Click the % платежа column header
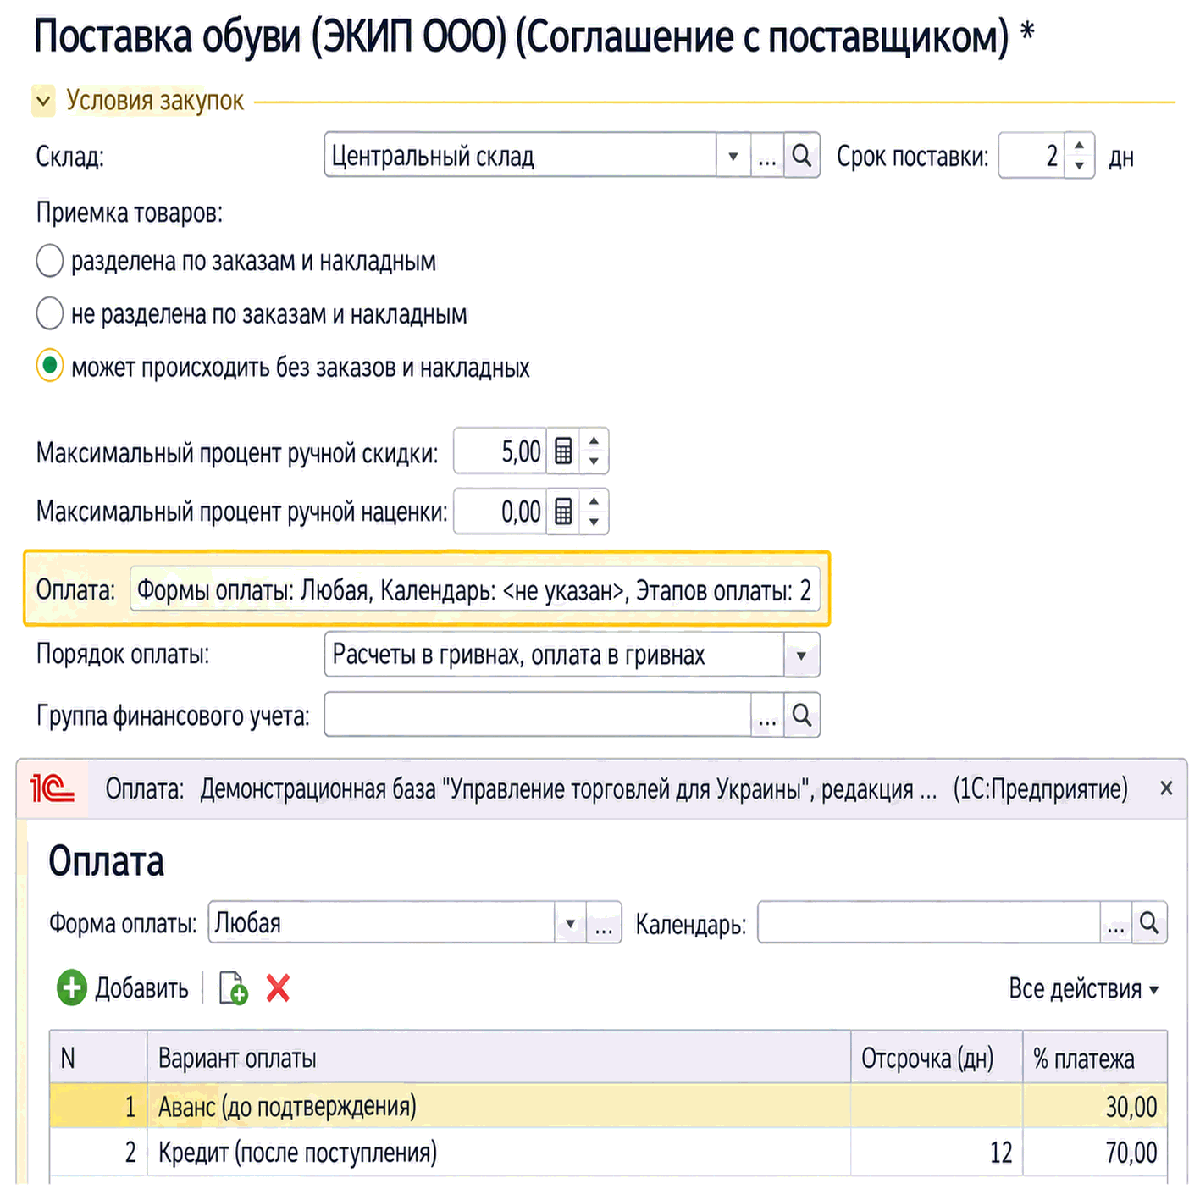The image size is (1200, 1200). [x=1095, y=1058]
